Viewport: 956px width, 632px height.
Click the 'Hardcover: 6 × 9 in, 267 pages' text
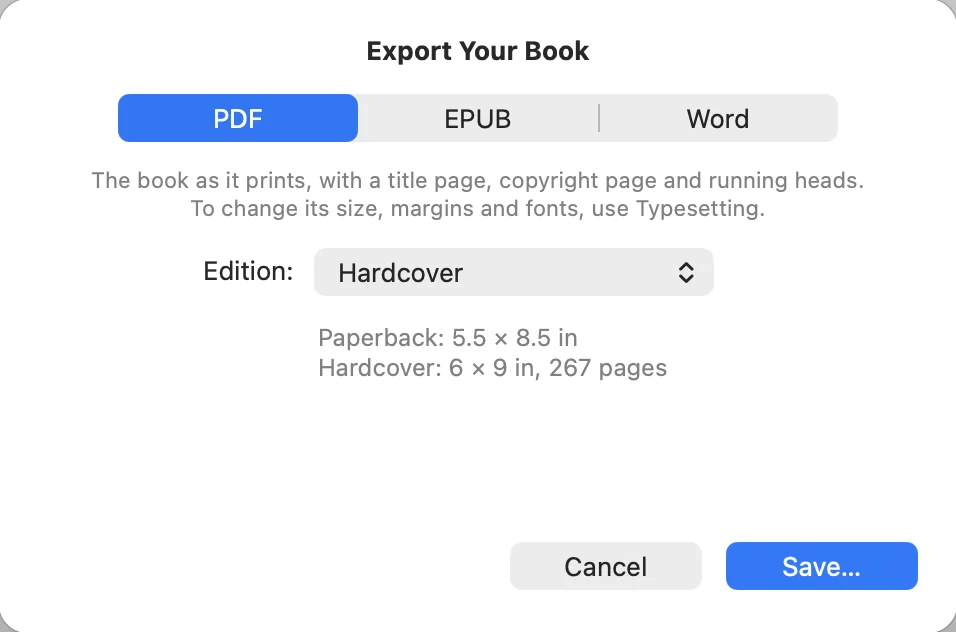493,368
